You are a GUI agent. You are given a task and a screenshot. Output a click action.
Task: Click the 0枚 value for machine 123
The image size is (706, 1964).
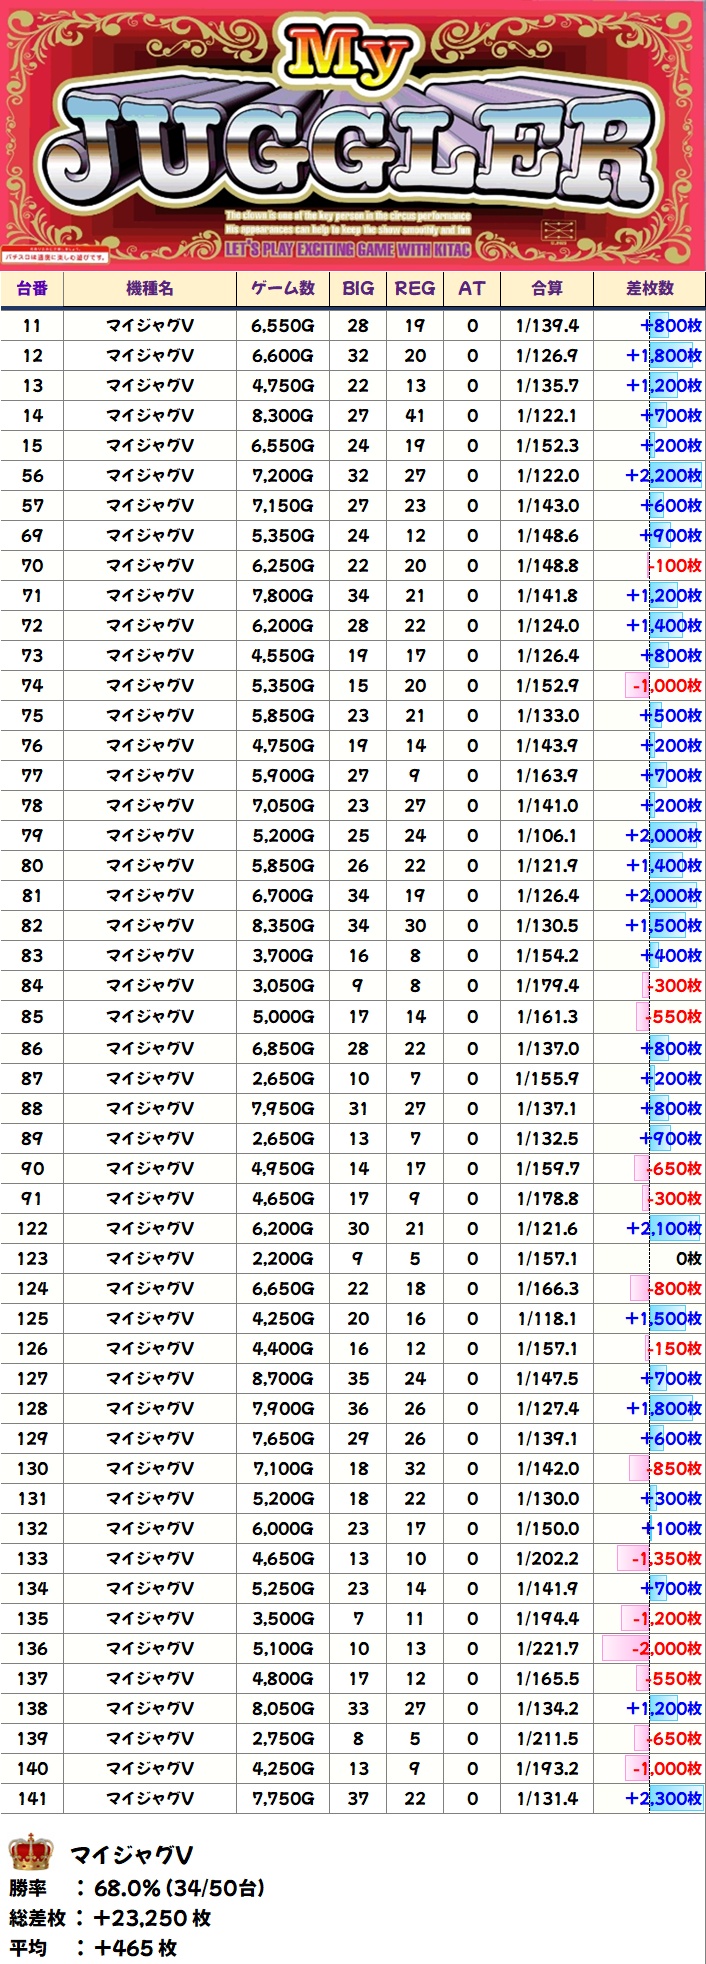point(688,1258)
